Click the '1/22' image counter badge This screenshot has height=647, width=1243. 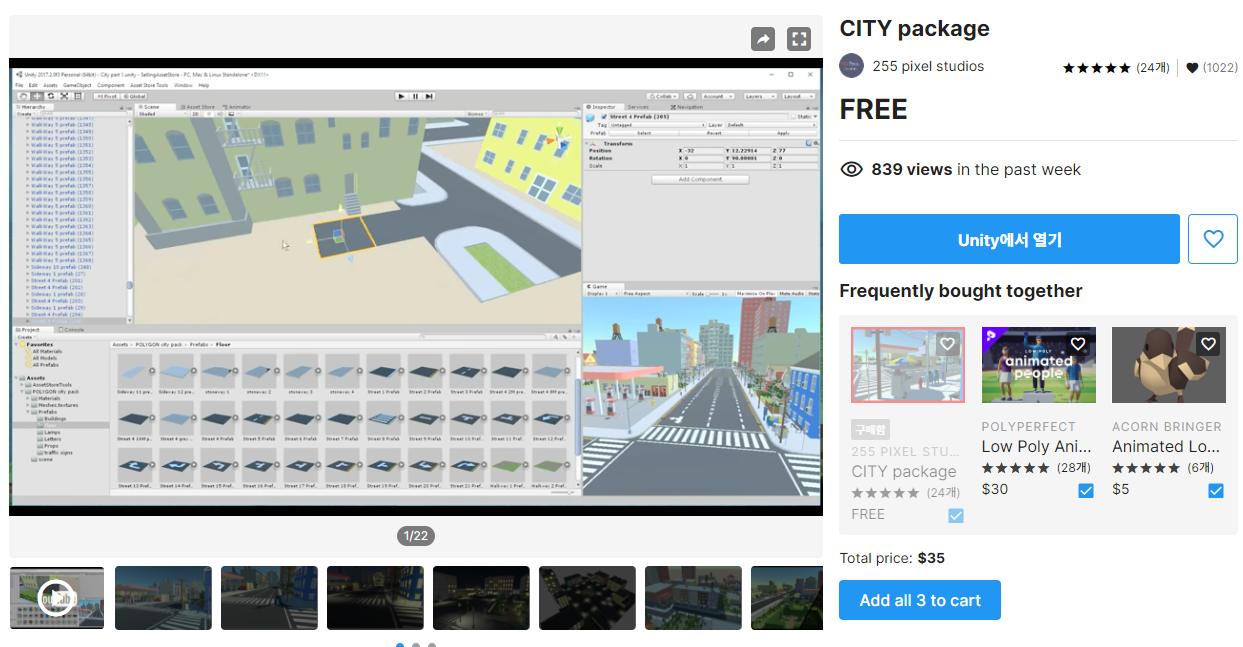[x=416, y=536]
